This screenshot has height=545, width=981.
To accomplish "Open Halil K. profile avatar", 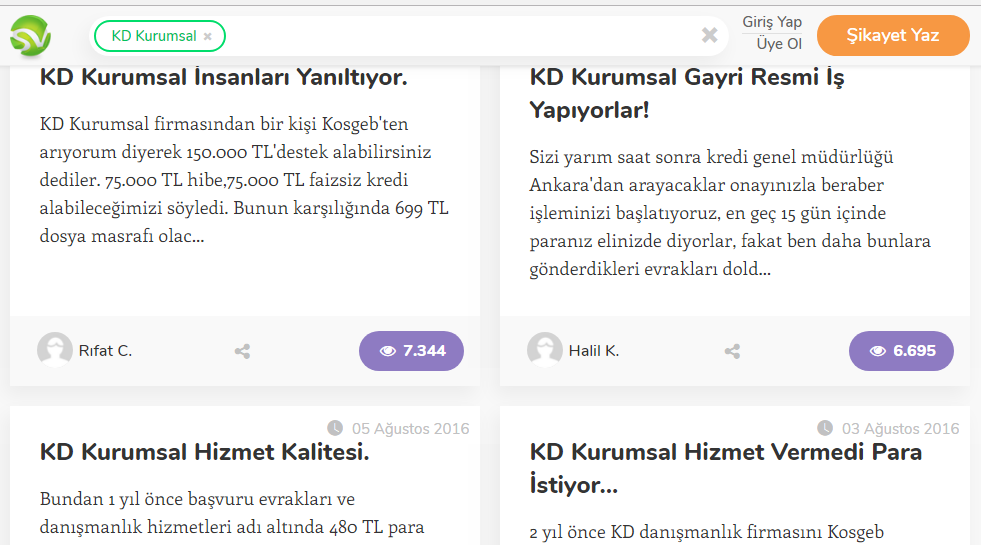I will (x=544, y=350).
